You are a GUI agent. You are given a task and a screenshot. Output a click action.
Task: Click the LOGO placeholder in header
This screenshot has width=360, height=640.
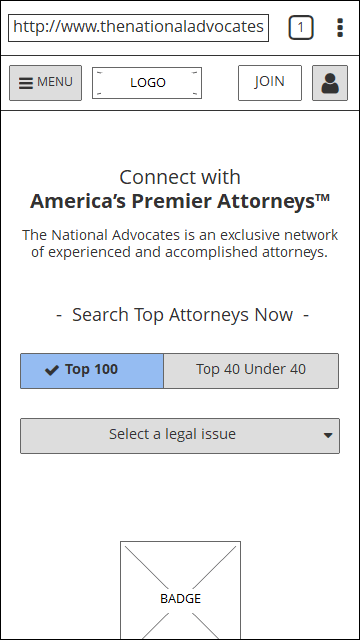click(x=147, y=83)
